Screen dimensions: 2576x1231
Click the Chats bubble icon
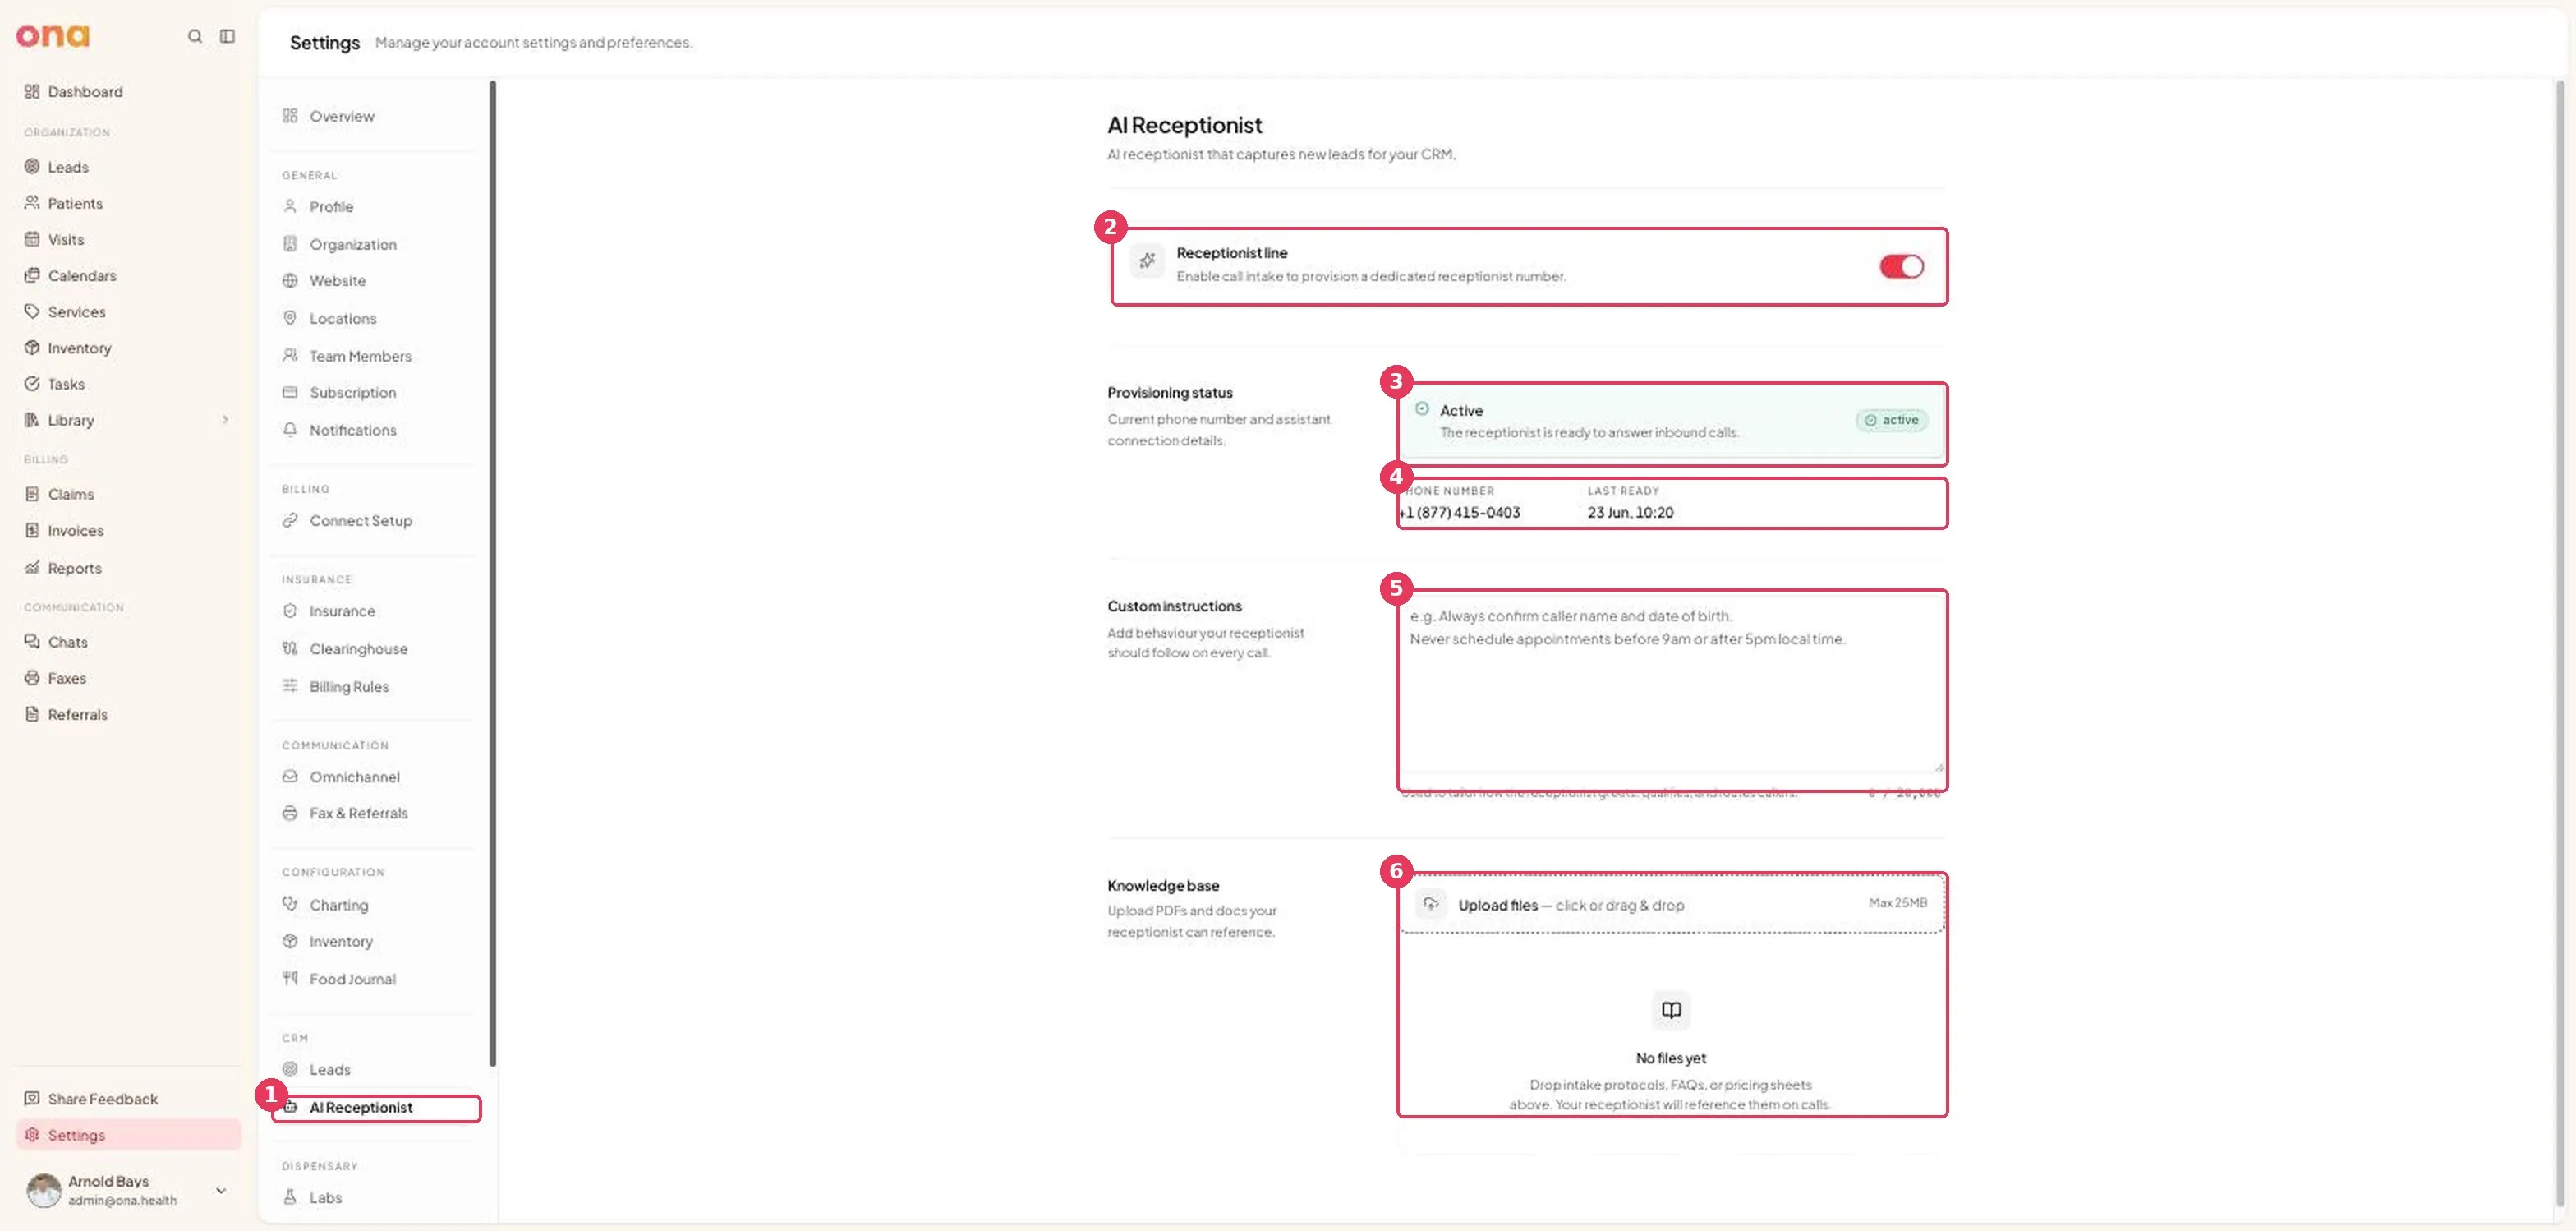(x=32, y=642)
